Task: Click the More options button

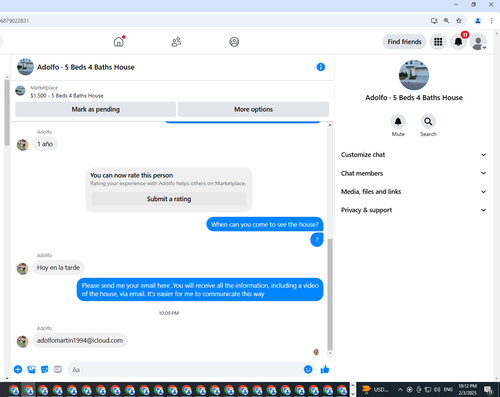Action: pyautogui.click(x=253, y=109)
